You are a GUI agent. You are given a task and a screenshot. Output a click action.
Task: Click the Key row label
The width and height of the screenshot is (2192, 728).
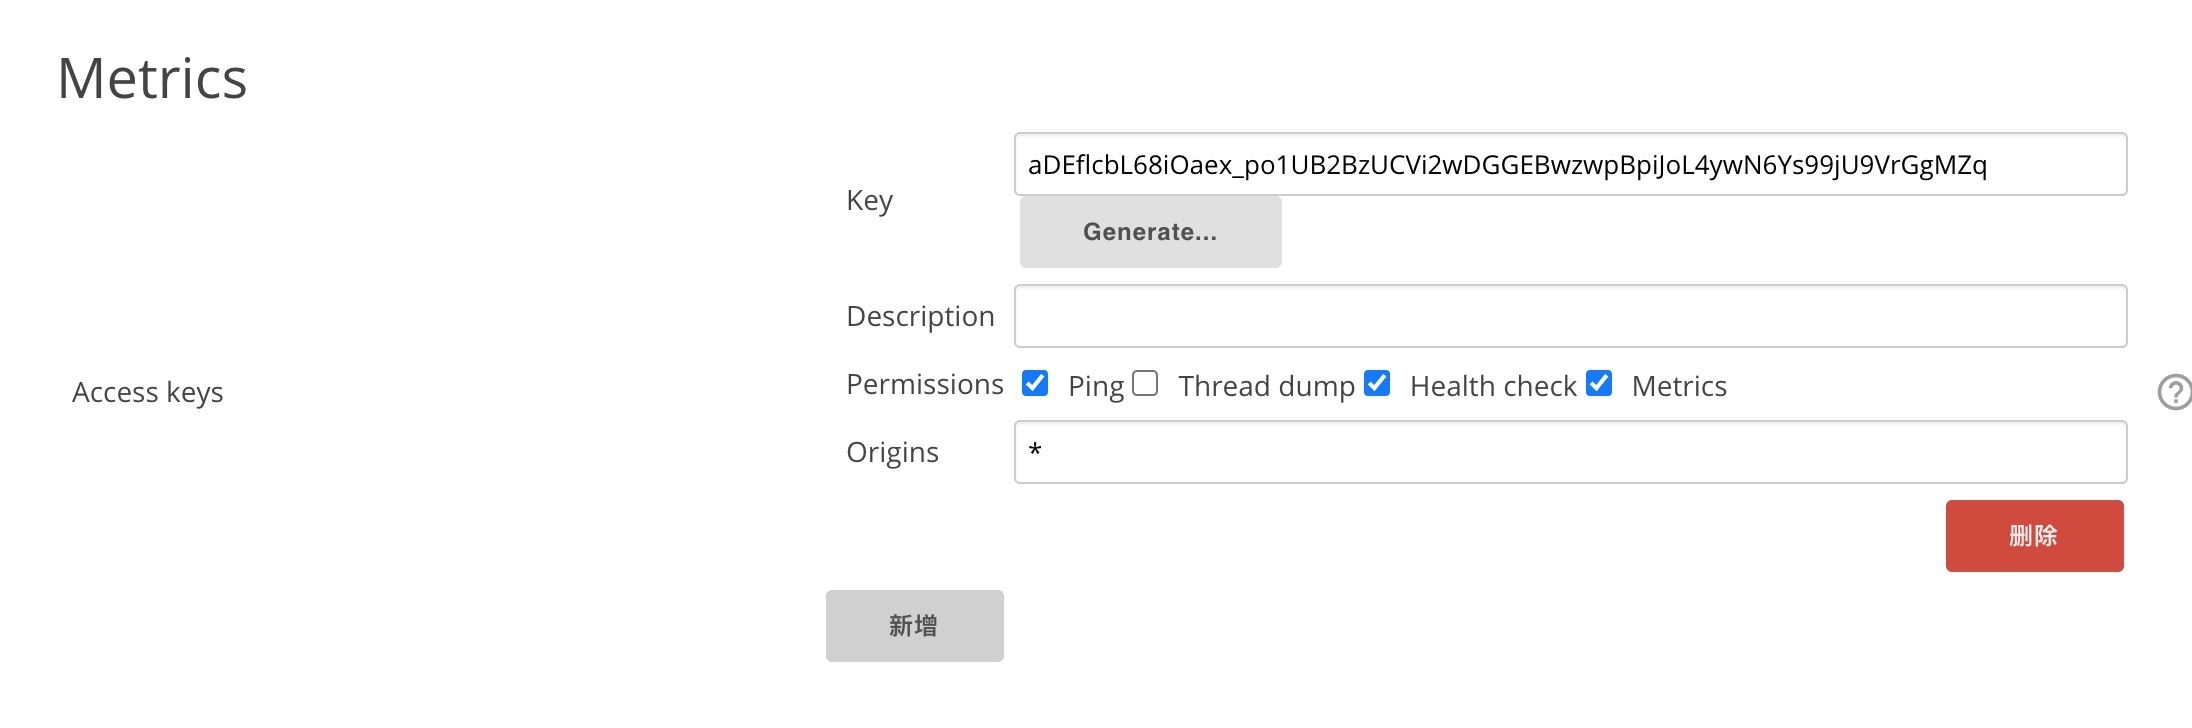point(869,200)
